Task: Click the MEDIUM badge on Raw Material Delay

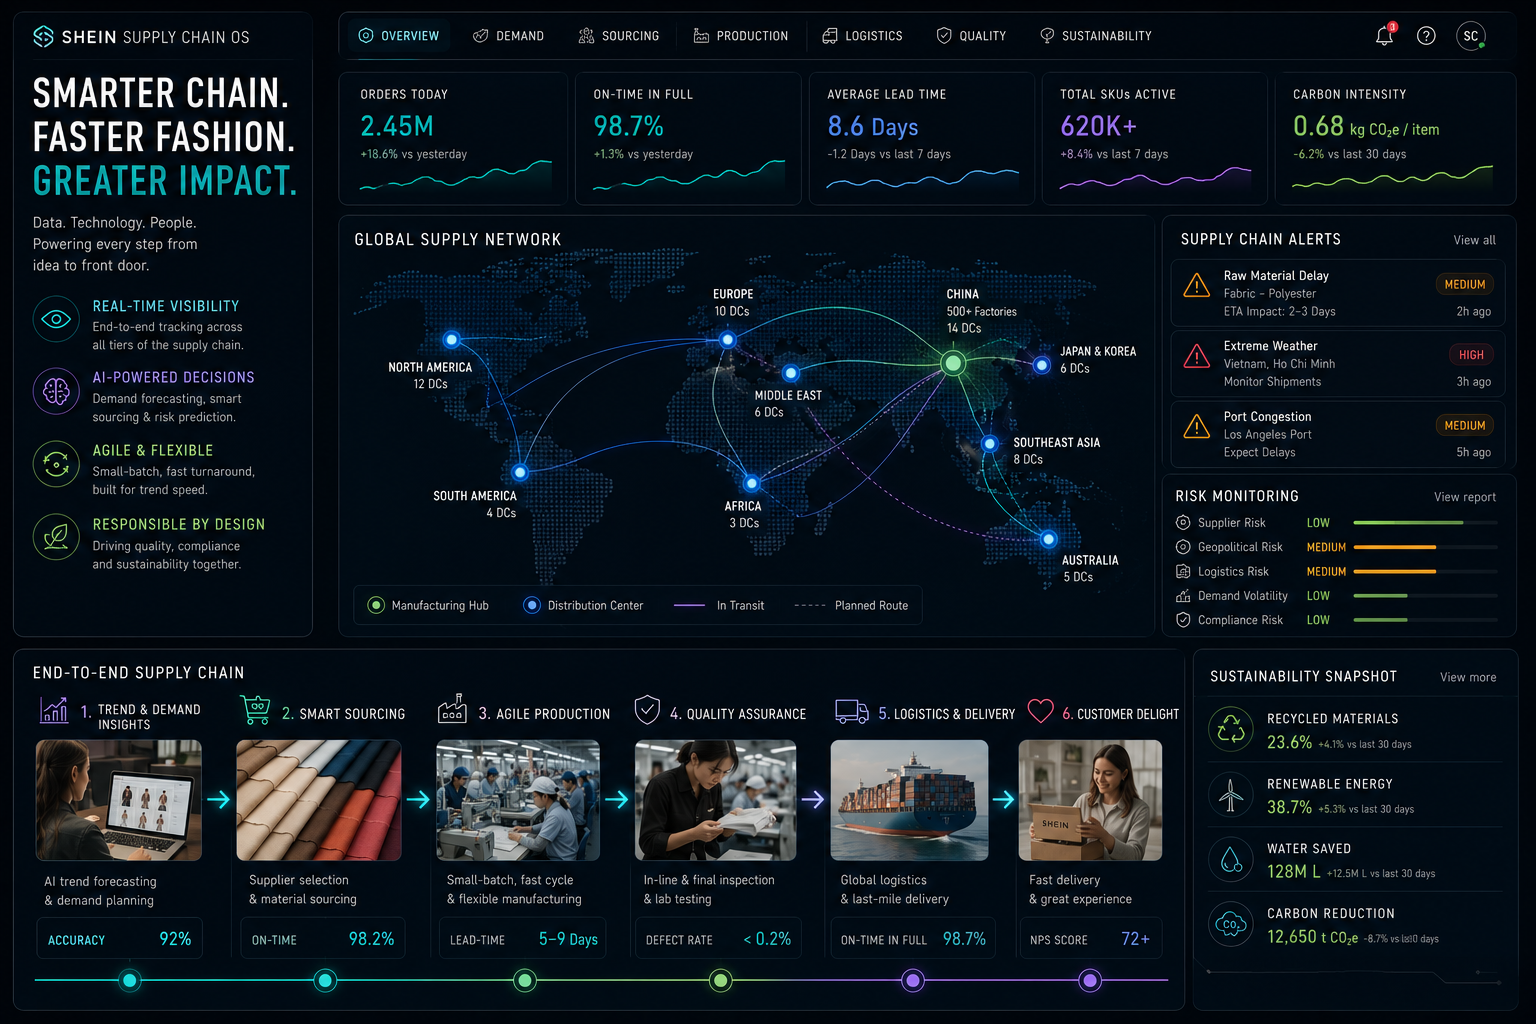Action: coord(1465,285)
